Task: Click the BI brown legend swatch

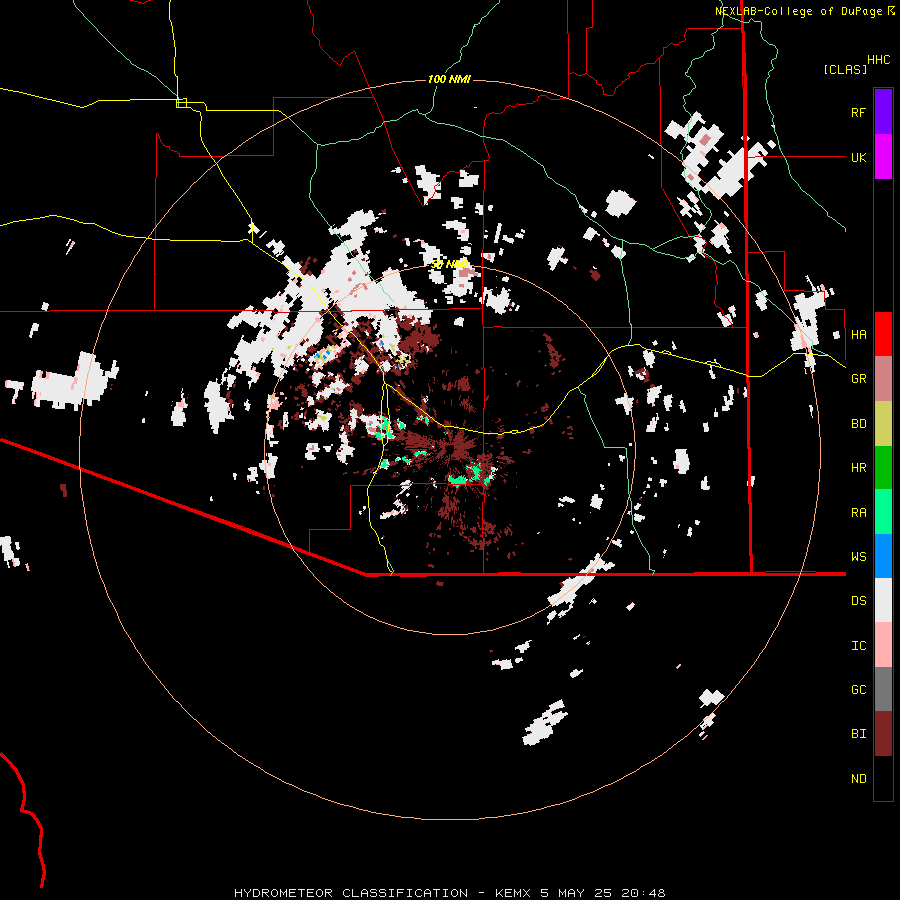Action: click(883, 734)
